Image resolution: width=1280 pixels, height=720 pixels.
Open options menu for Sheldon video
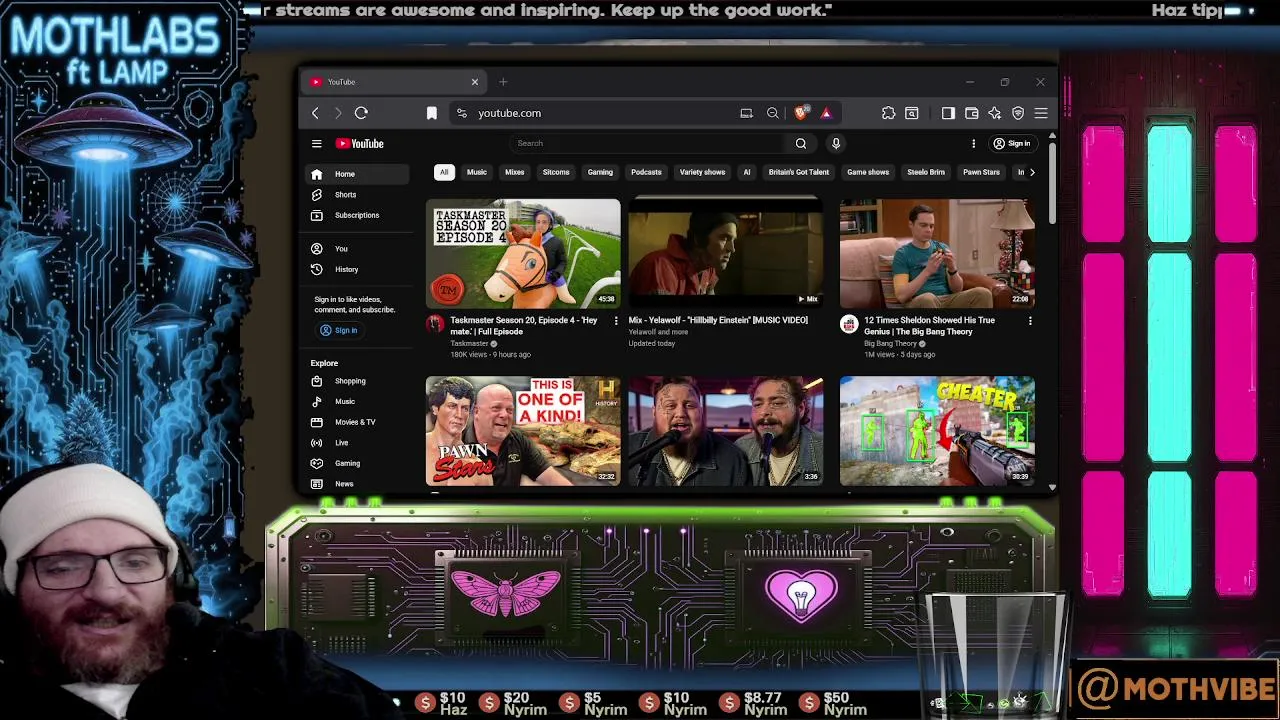pos(1030,321)
